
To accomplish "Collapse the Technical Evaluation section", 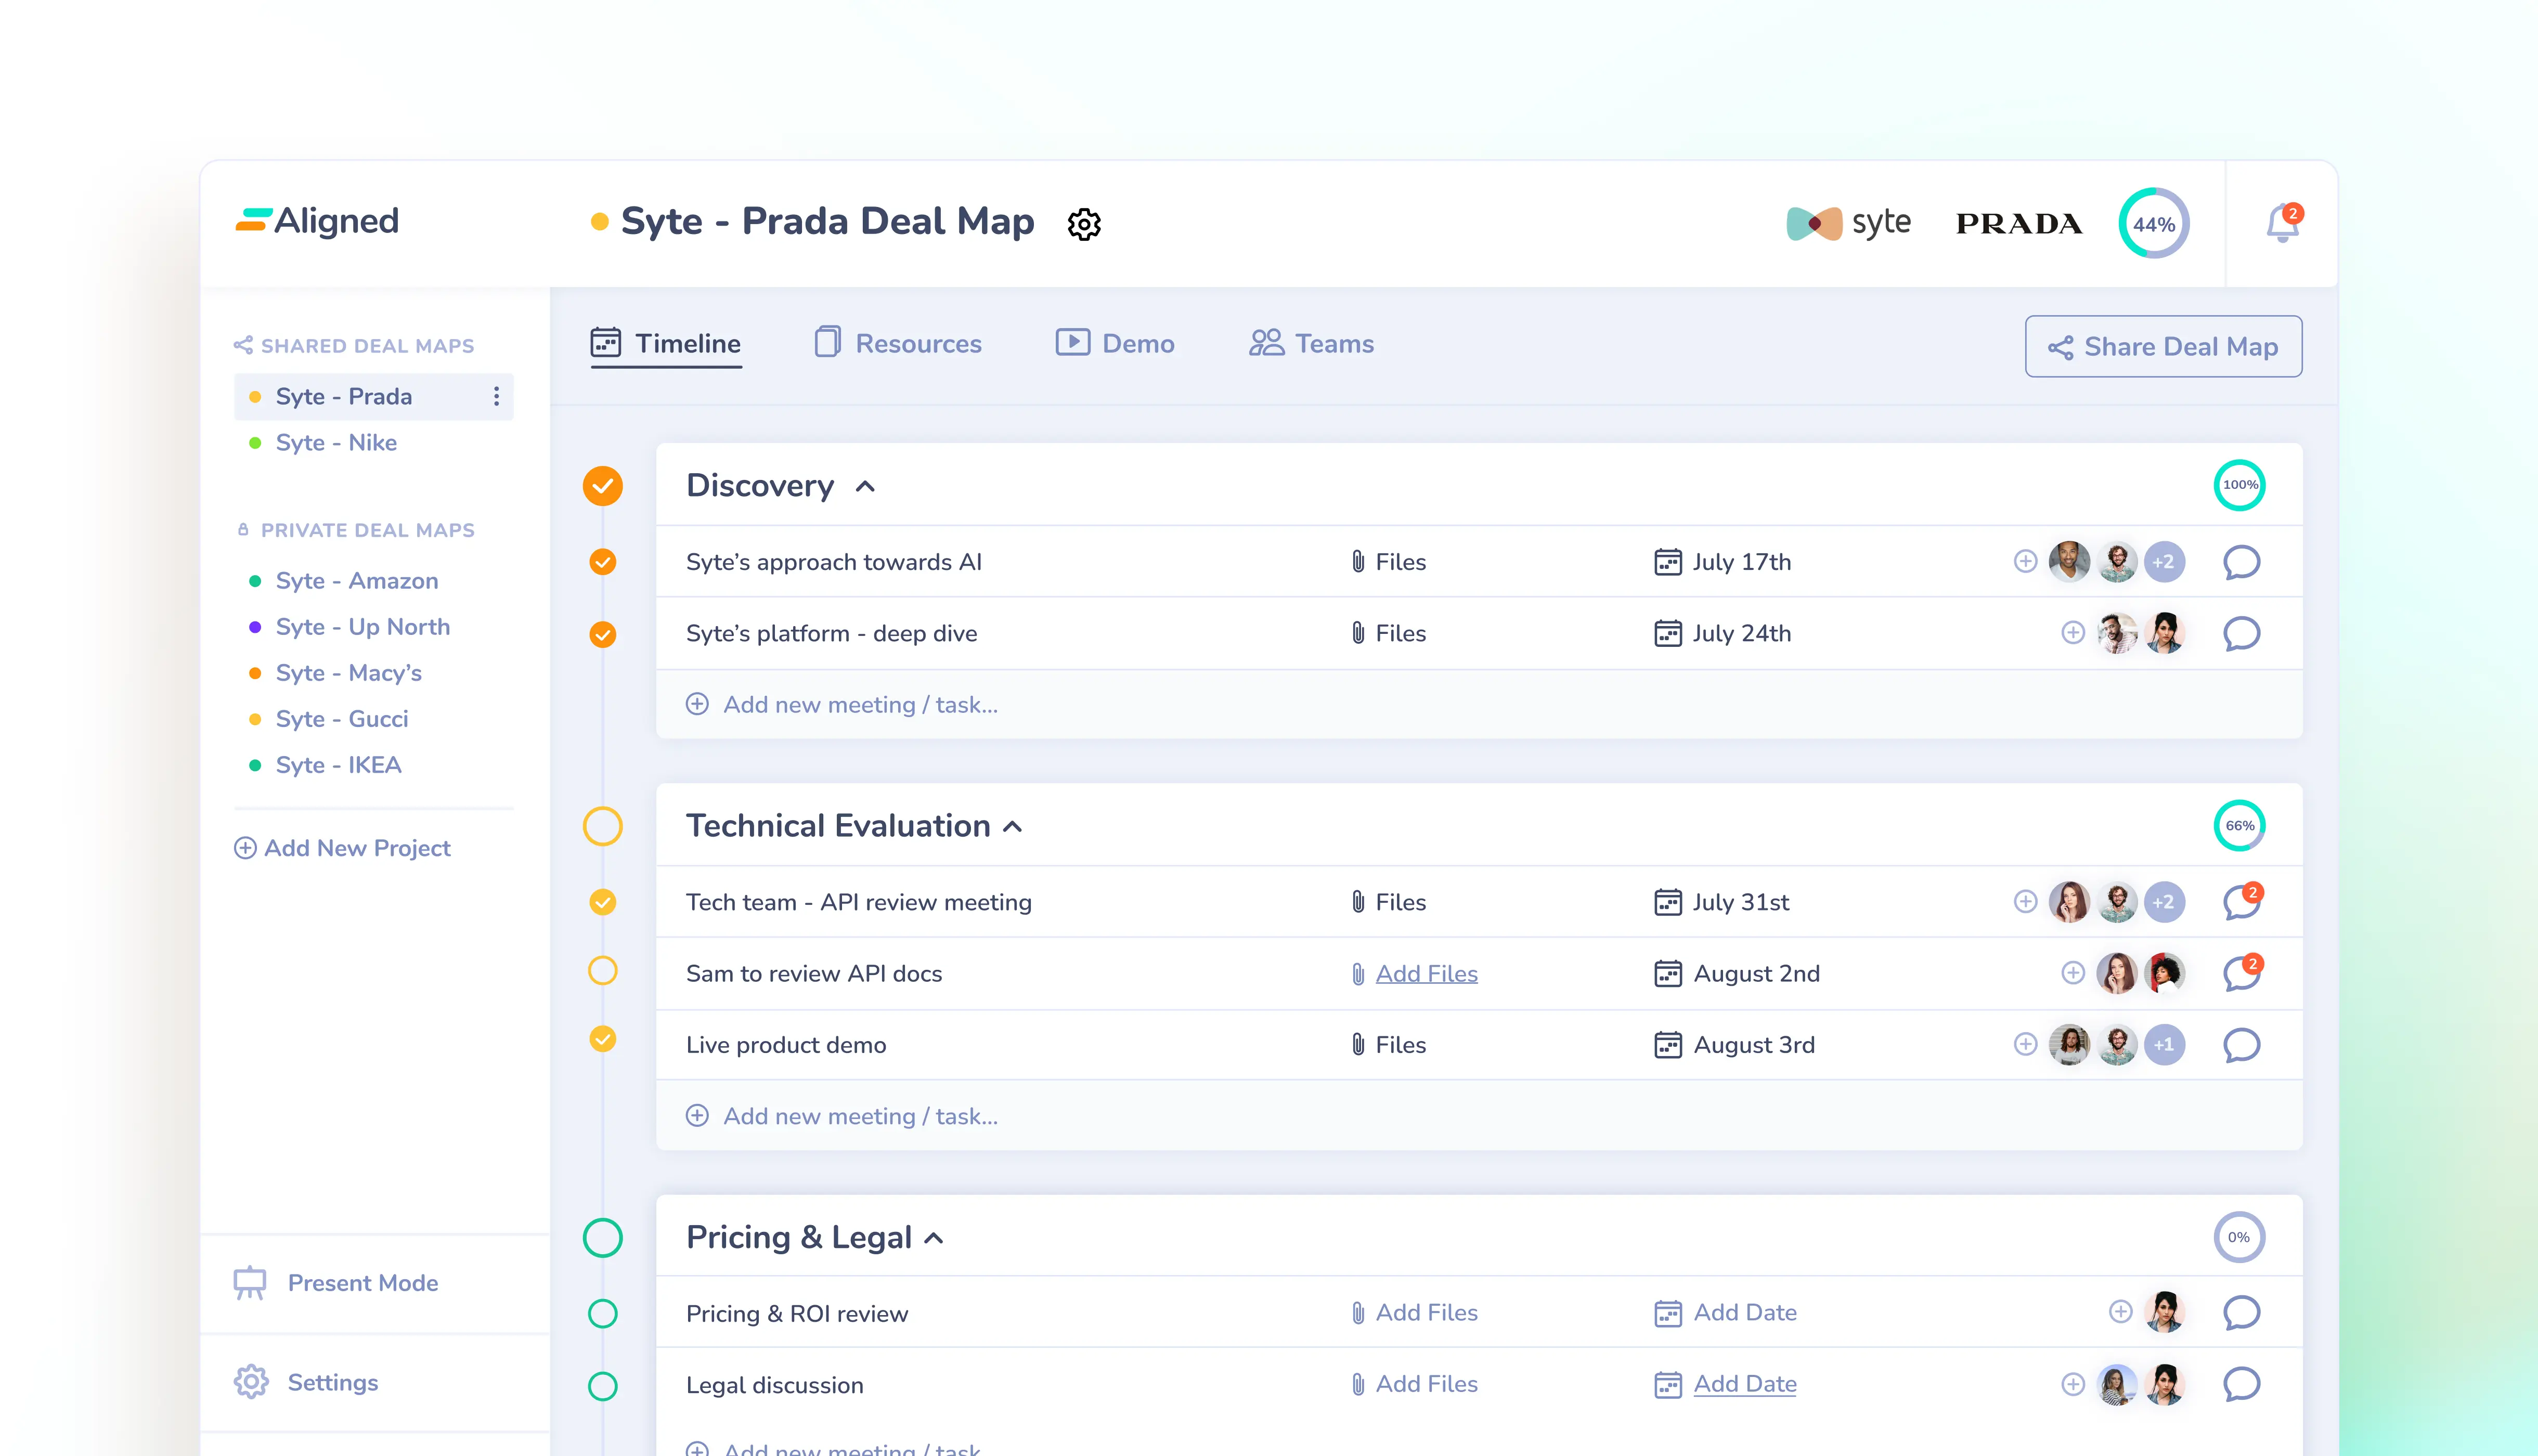I will click(1013, 827).
